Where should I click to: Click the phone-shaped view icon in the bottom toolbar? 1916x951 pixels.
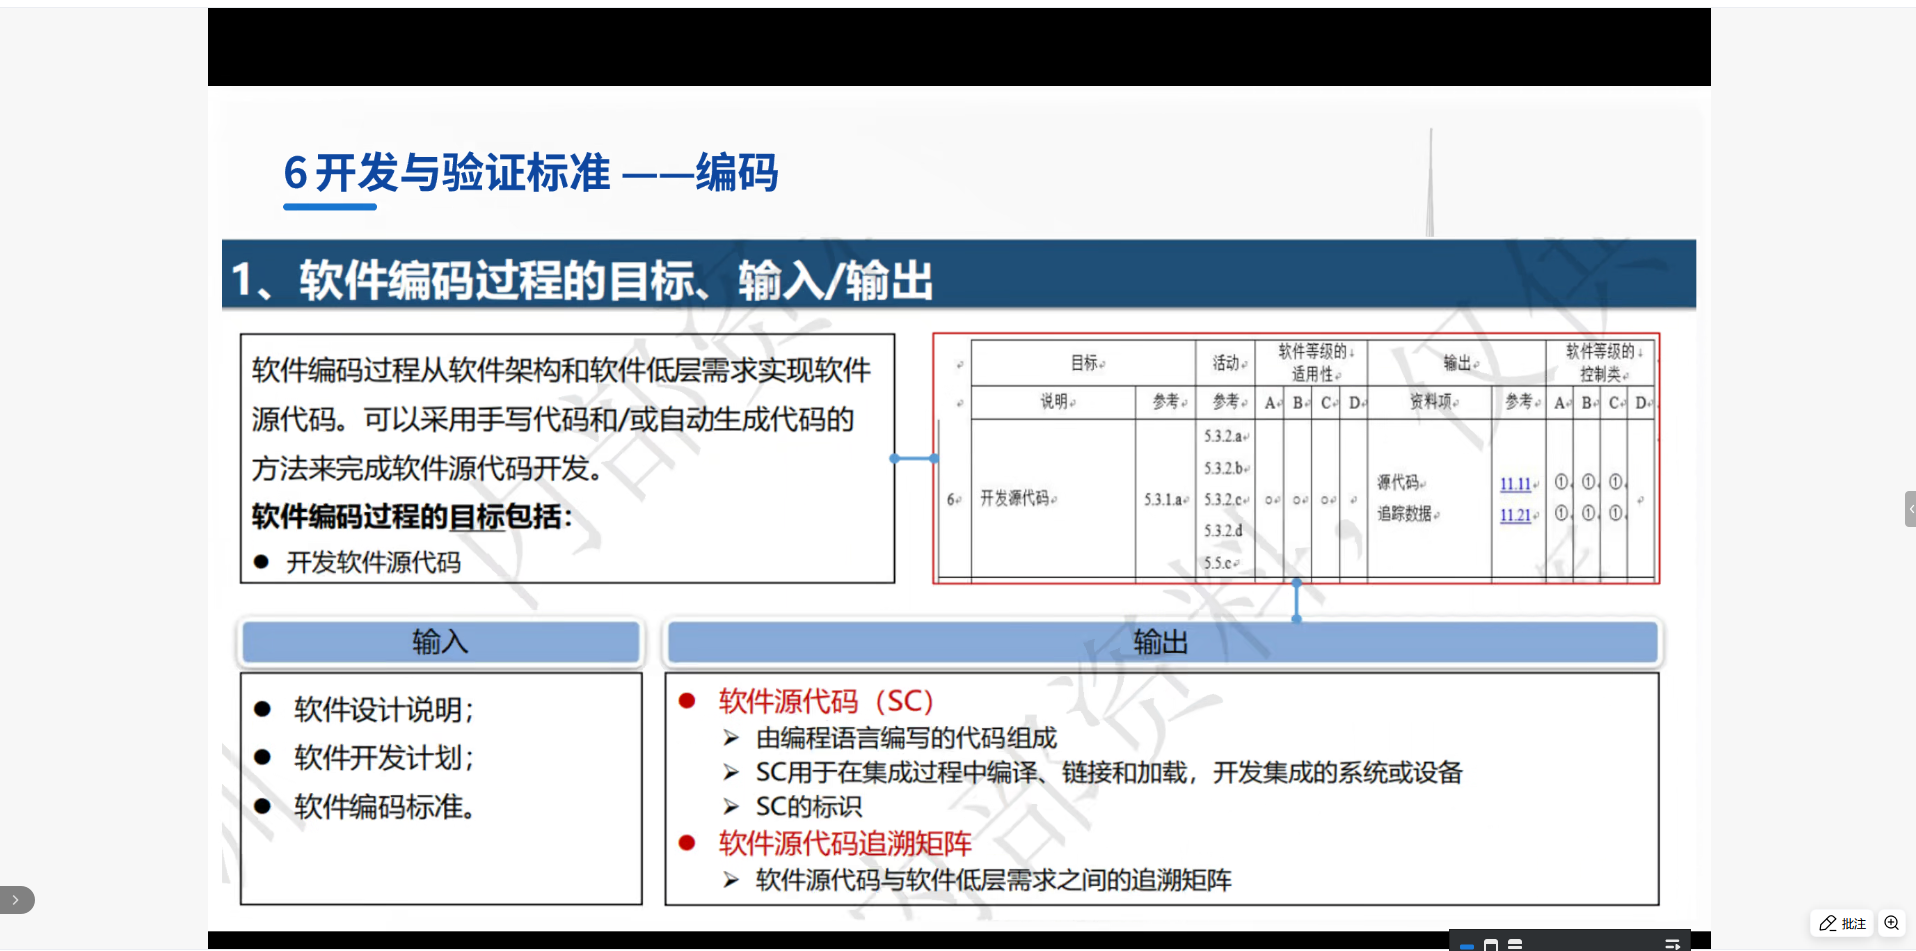1490,944
